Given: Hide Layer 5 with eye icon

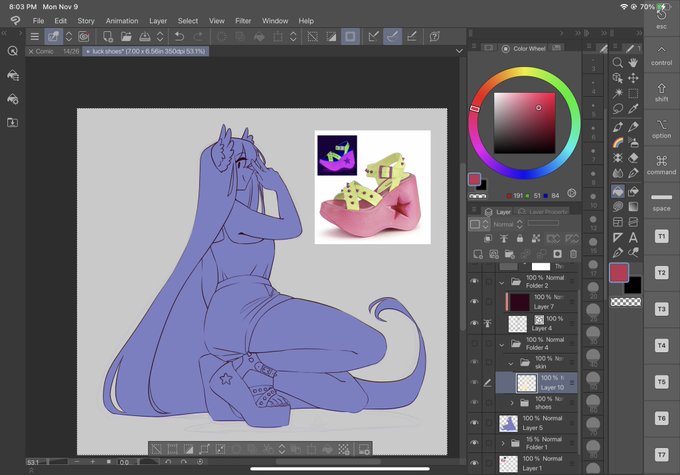Looking at the screenshot, I should click(474, 423).
